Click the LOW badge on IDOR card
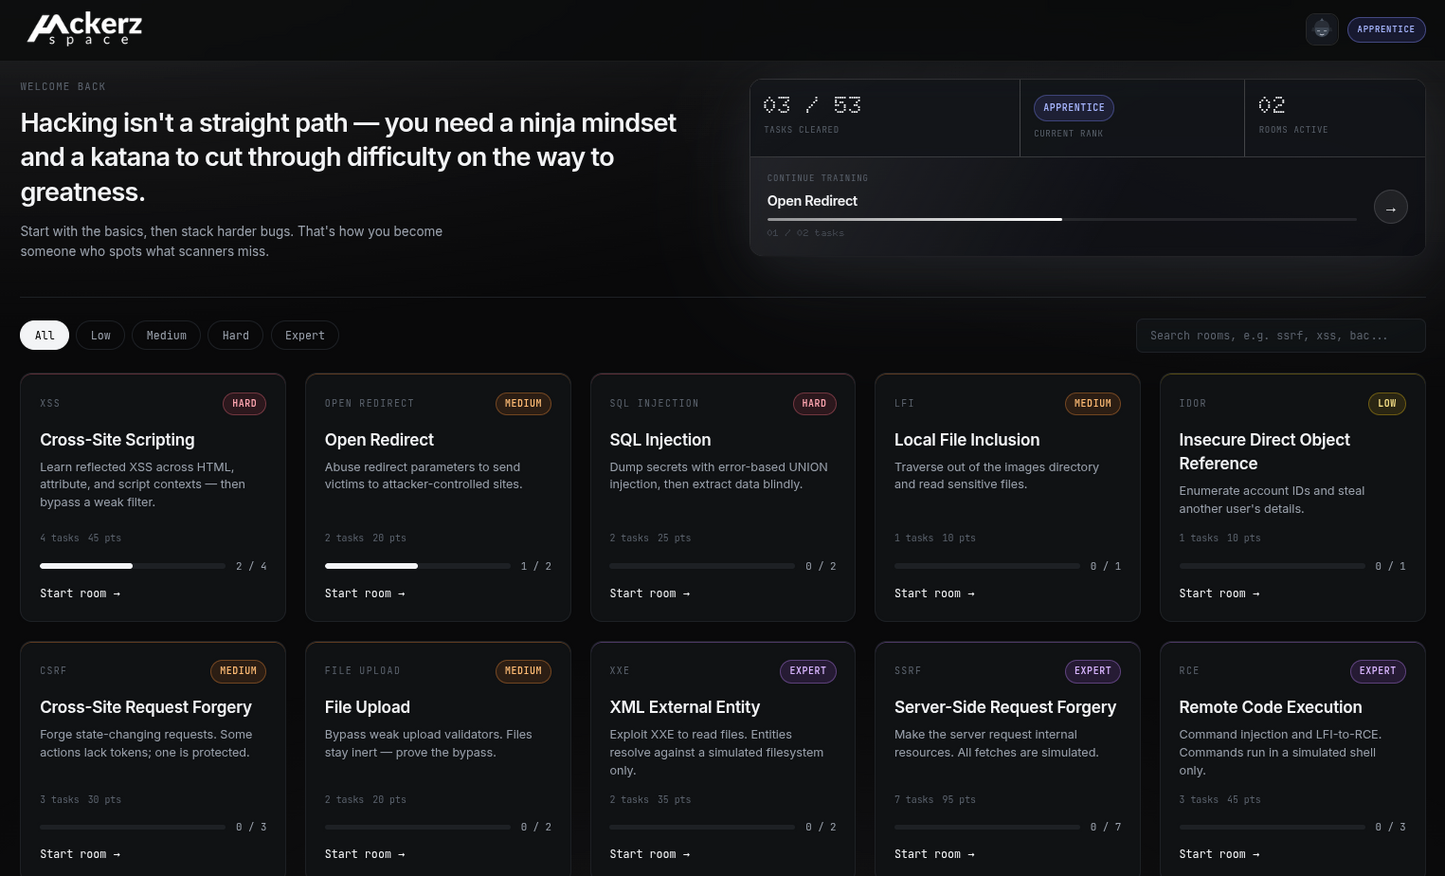1445x876 pixels. tap(1387, 403)
